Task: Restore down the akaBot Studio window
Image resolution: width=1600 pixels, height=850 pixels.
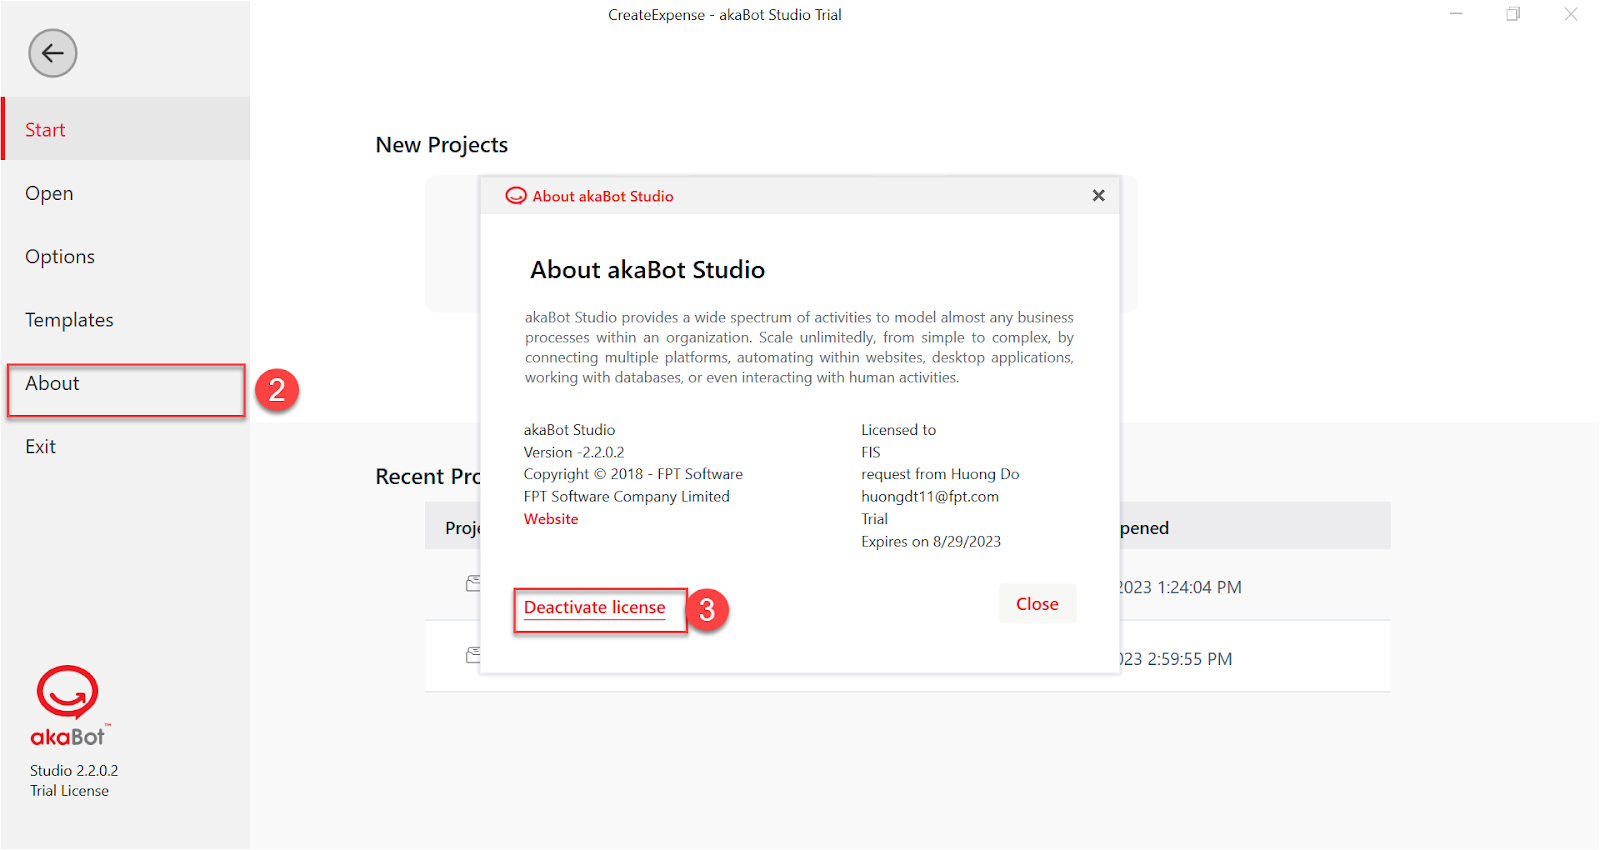Action: pyautogui.click(x=1513, y=14)
